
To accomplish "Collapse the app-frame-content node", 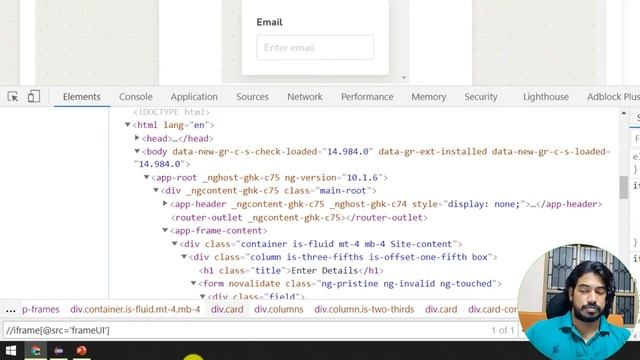I will coord(165,230).
